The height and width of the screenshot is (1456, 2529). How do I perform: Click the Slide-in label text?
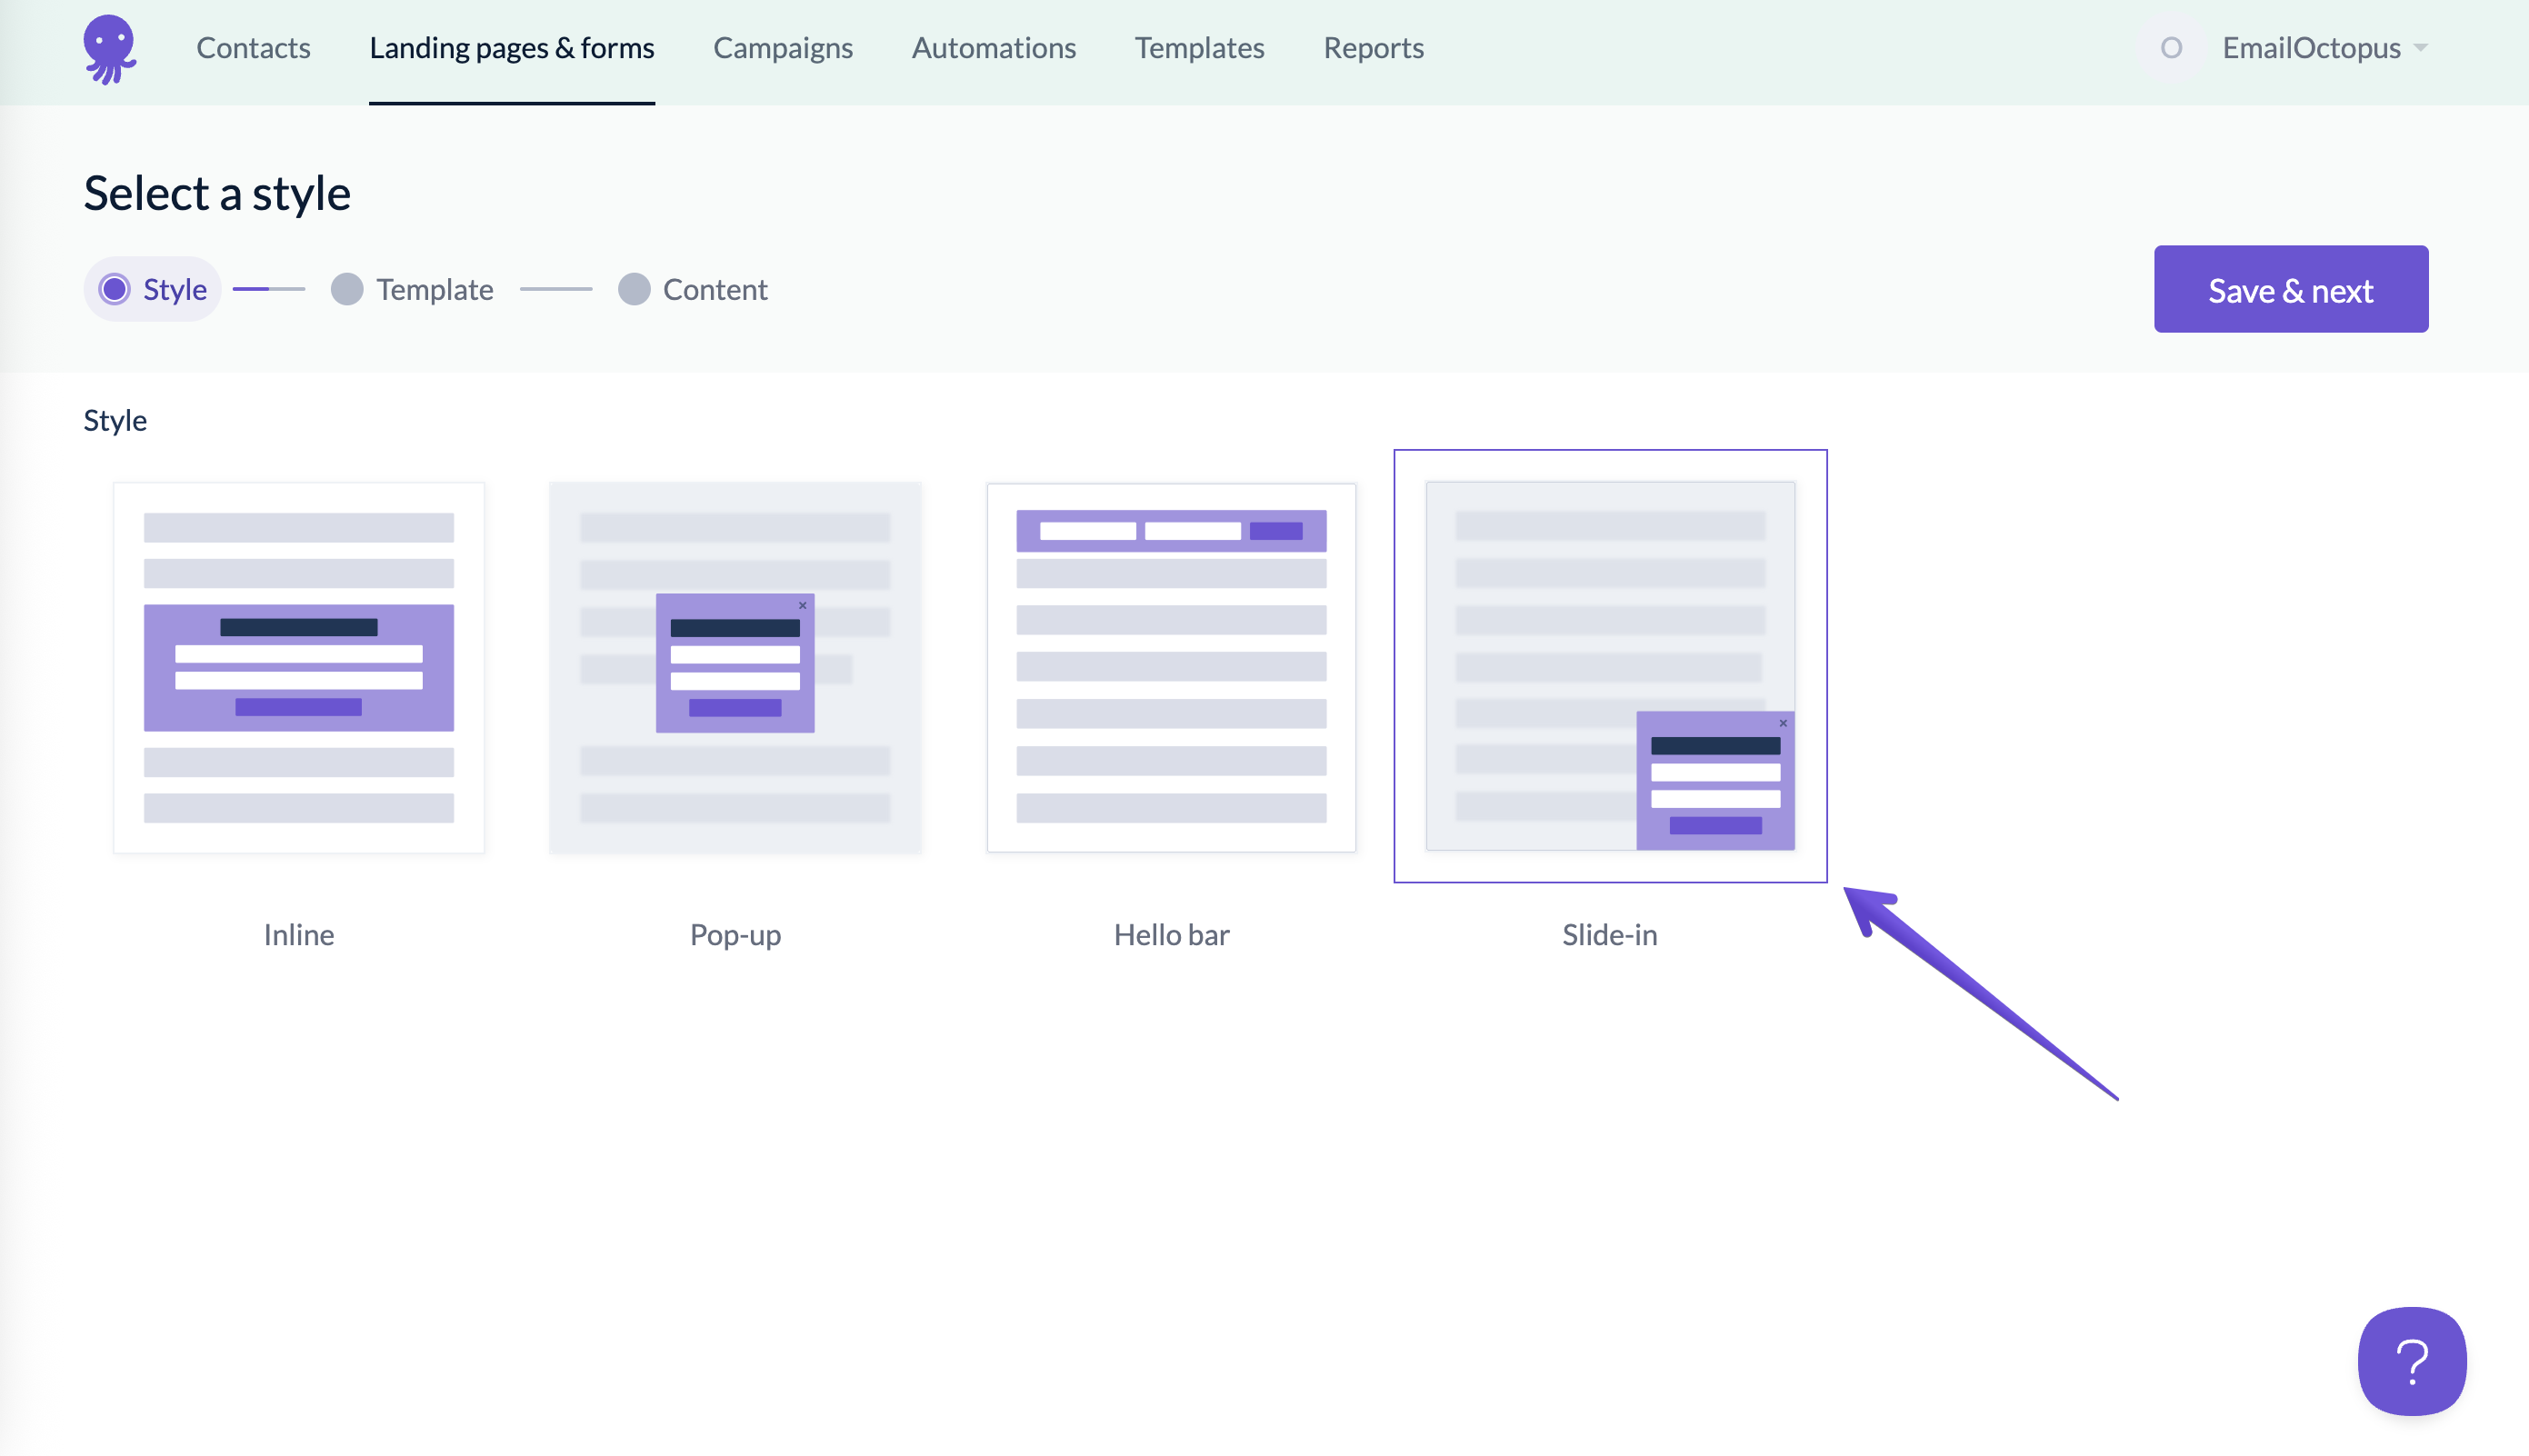pyautogui.click(x=1610, y=934)
